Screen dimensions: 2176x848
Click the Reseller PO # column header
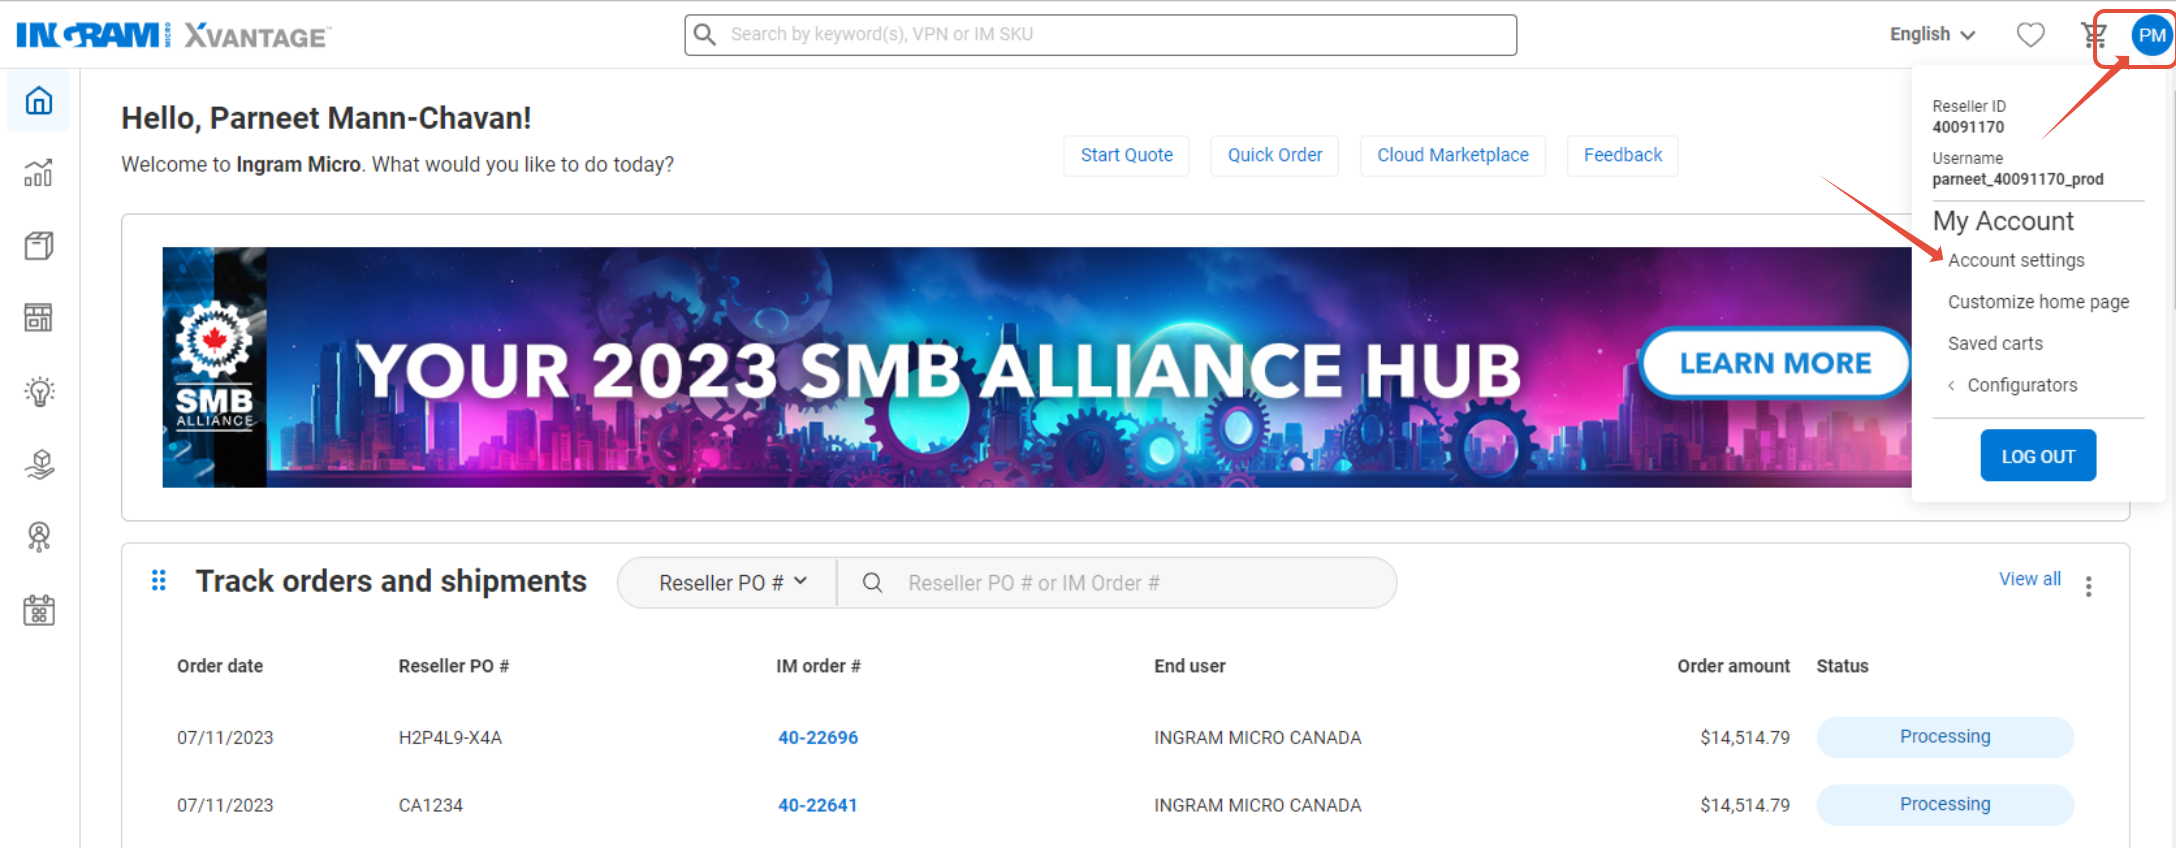[x=454, y=666]
